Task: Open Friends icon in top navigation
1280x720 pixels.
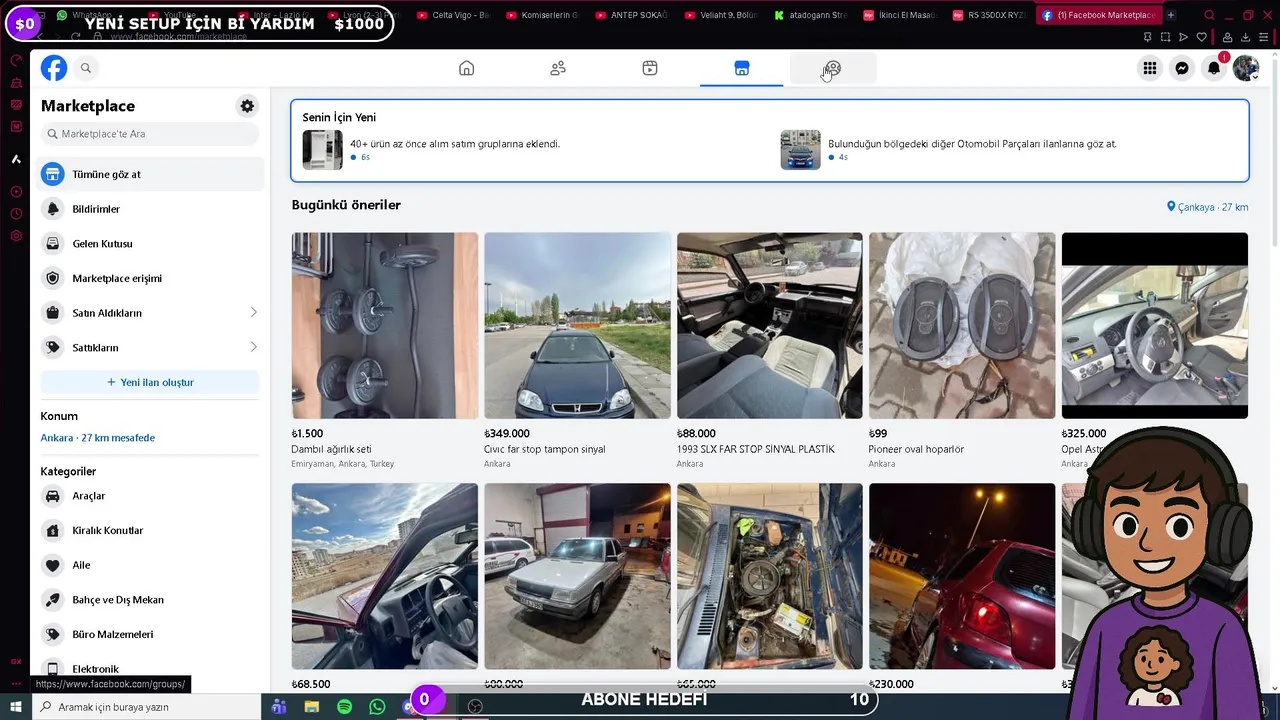Action: click(x=558, y=68)
